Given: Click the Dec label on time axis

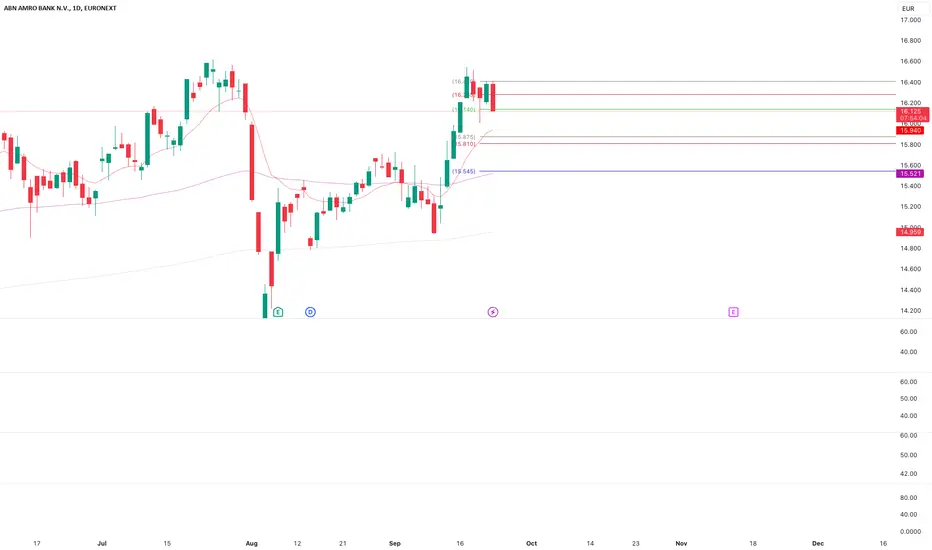Looking at the screenshot, I should pos(818,543).
